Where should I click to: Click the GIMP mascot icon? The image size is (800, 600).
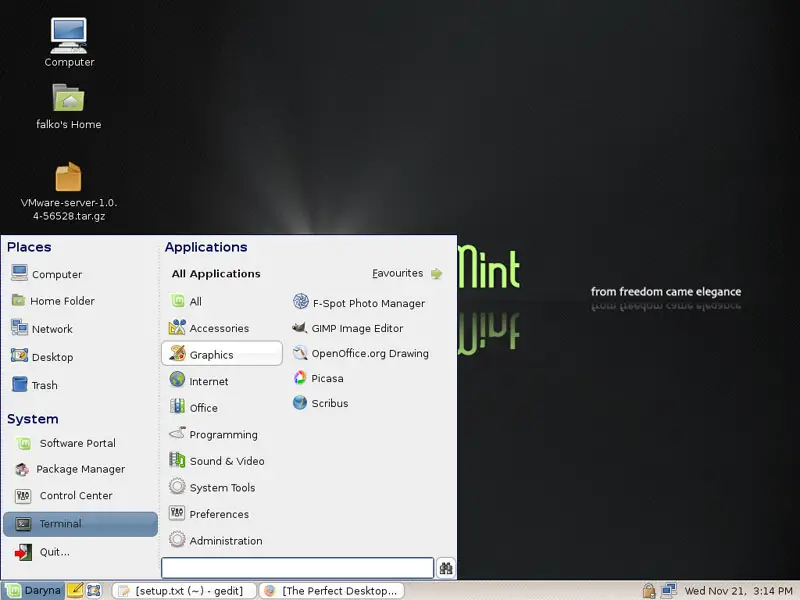tap(299, 327)
